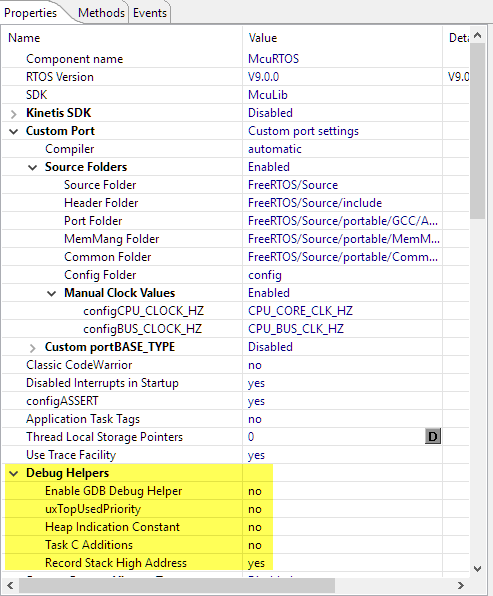This screenshot has width=493, height=596.
Task: Edit the configBUS_CLOCK_HZ value CPU_BUS_CLK_HZ
Action: 296,329
